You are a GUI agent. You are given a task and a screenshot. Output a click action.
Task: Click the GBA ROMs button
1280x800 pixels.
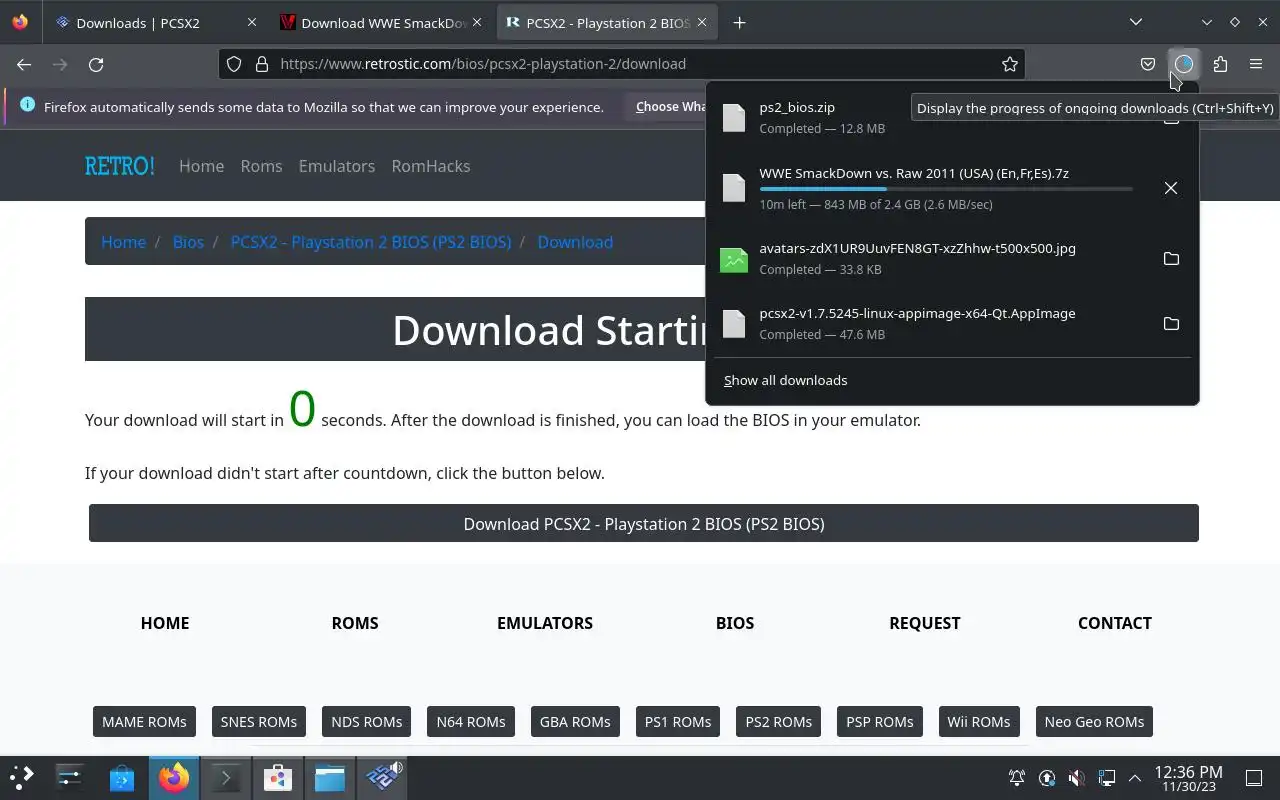pyautogui.click(x=575, y=722)
